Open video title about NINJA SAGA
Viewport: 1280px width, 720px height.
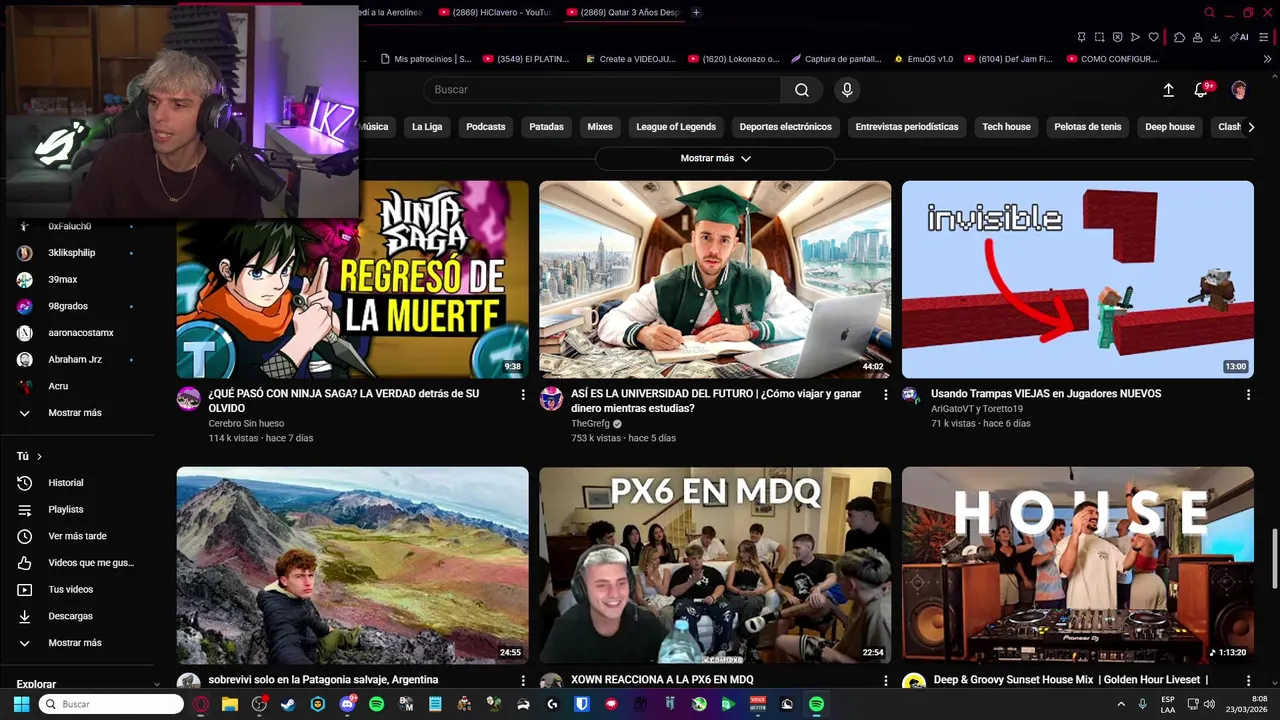344,401
